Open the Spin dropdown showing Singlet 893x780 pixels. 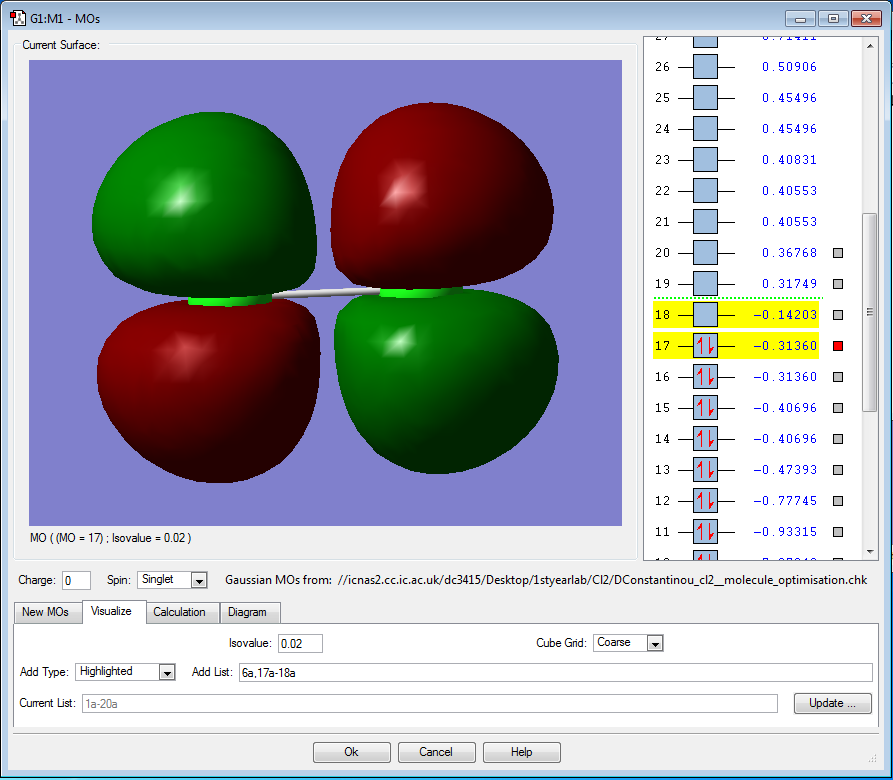198,580
